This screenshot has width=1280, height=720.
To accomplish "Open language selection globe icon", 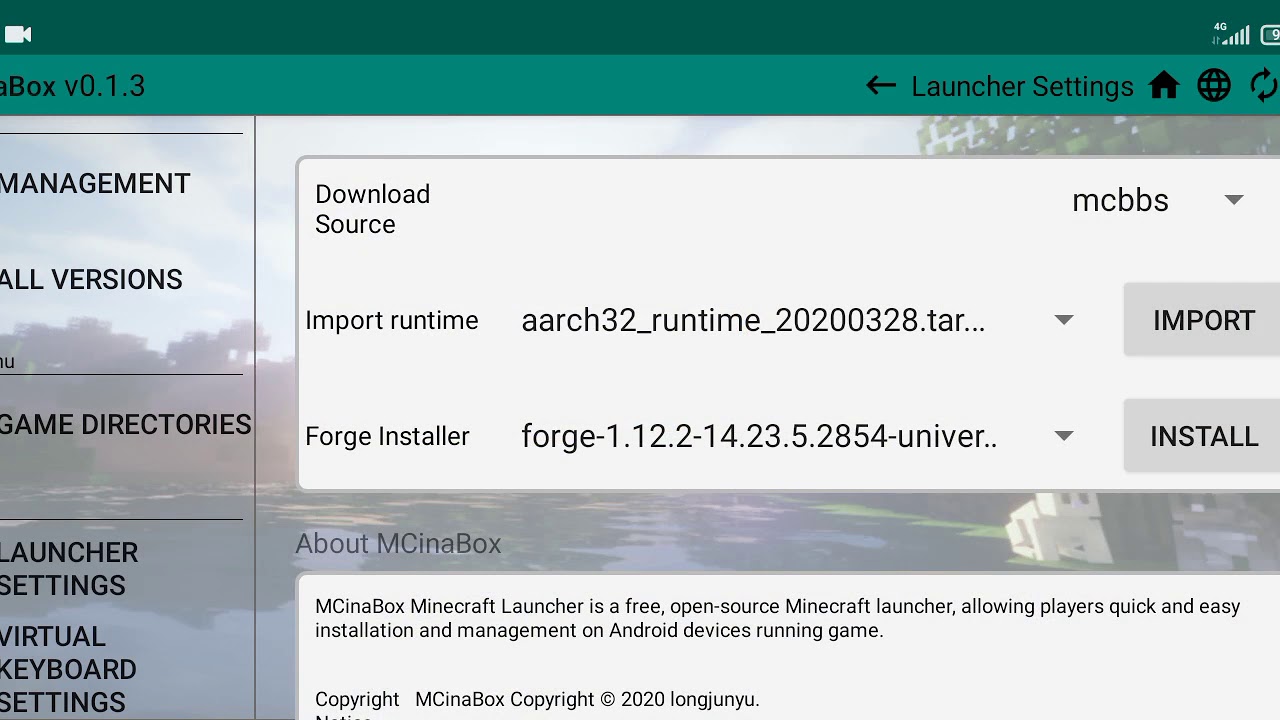I will point(1214,86).
